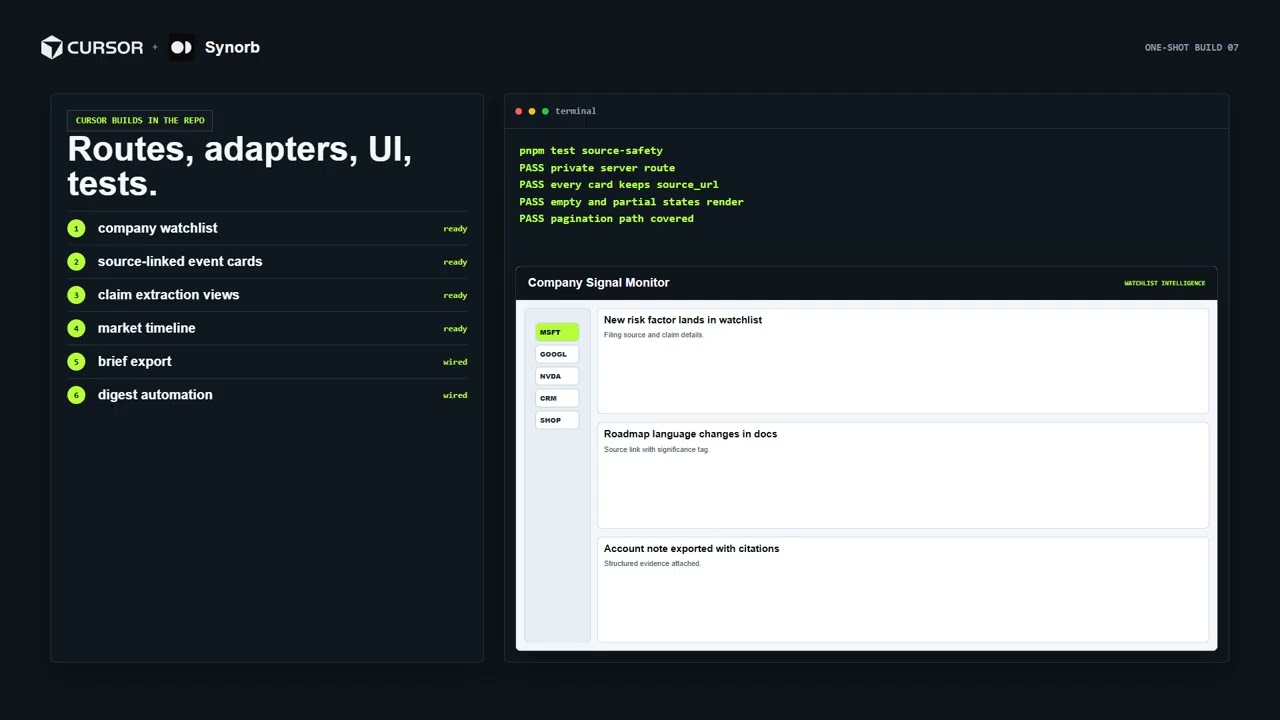Click PASS private server route line

pos(597,168)
